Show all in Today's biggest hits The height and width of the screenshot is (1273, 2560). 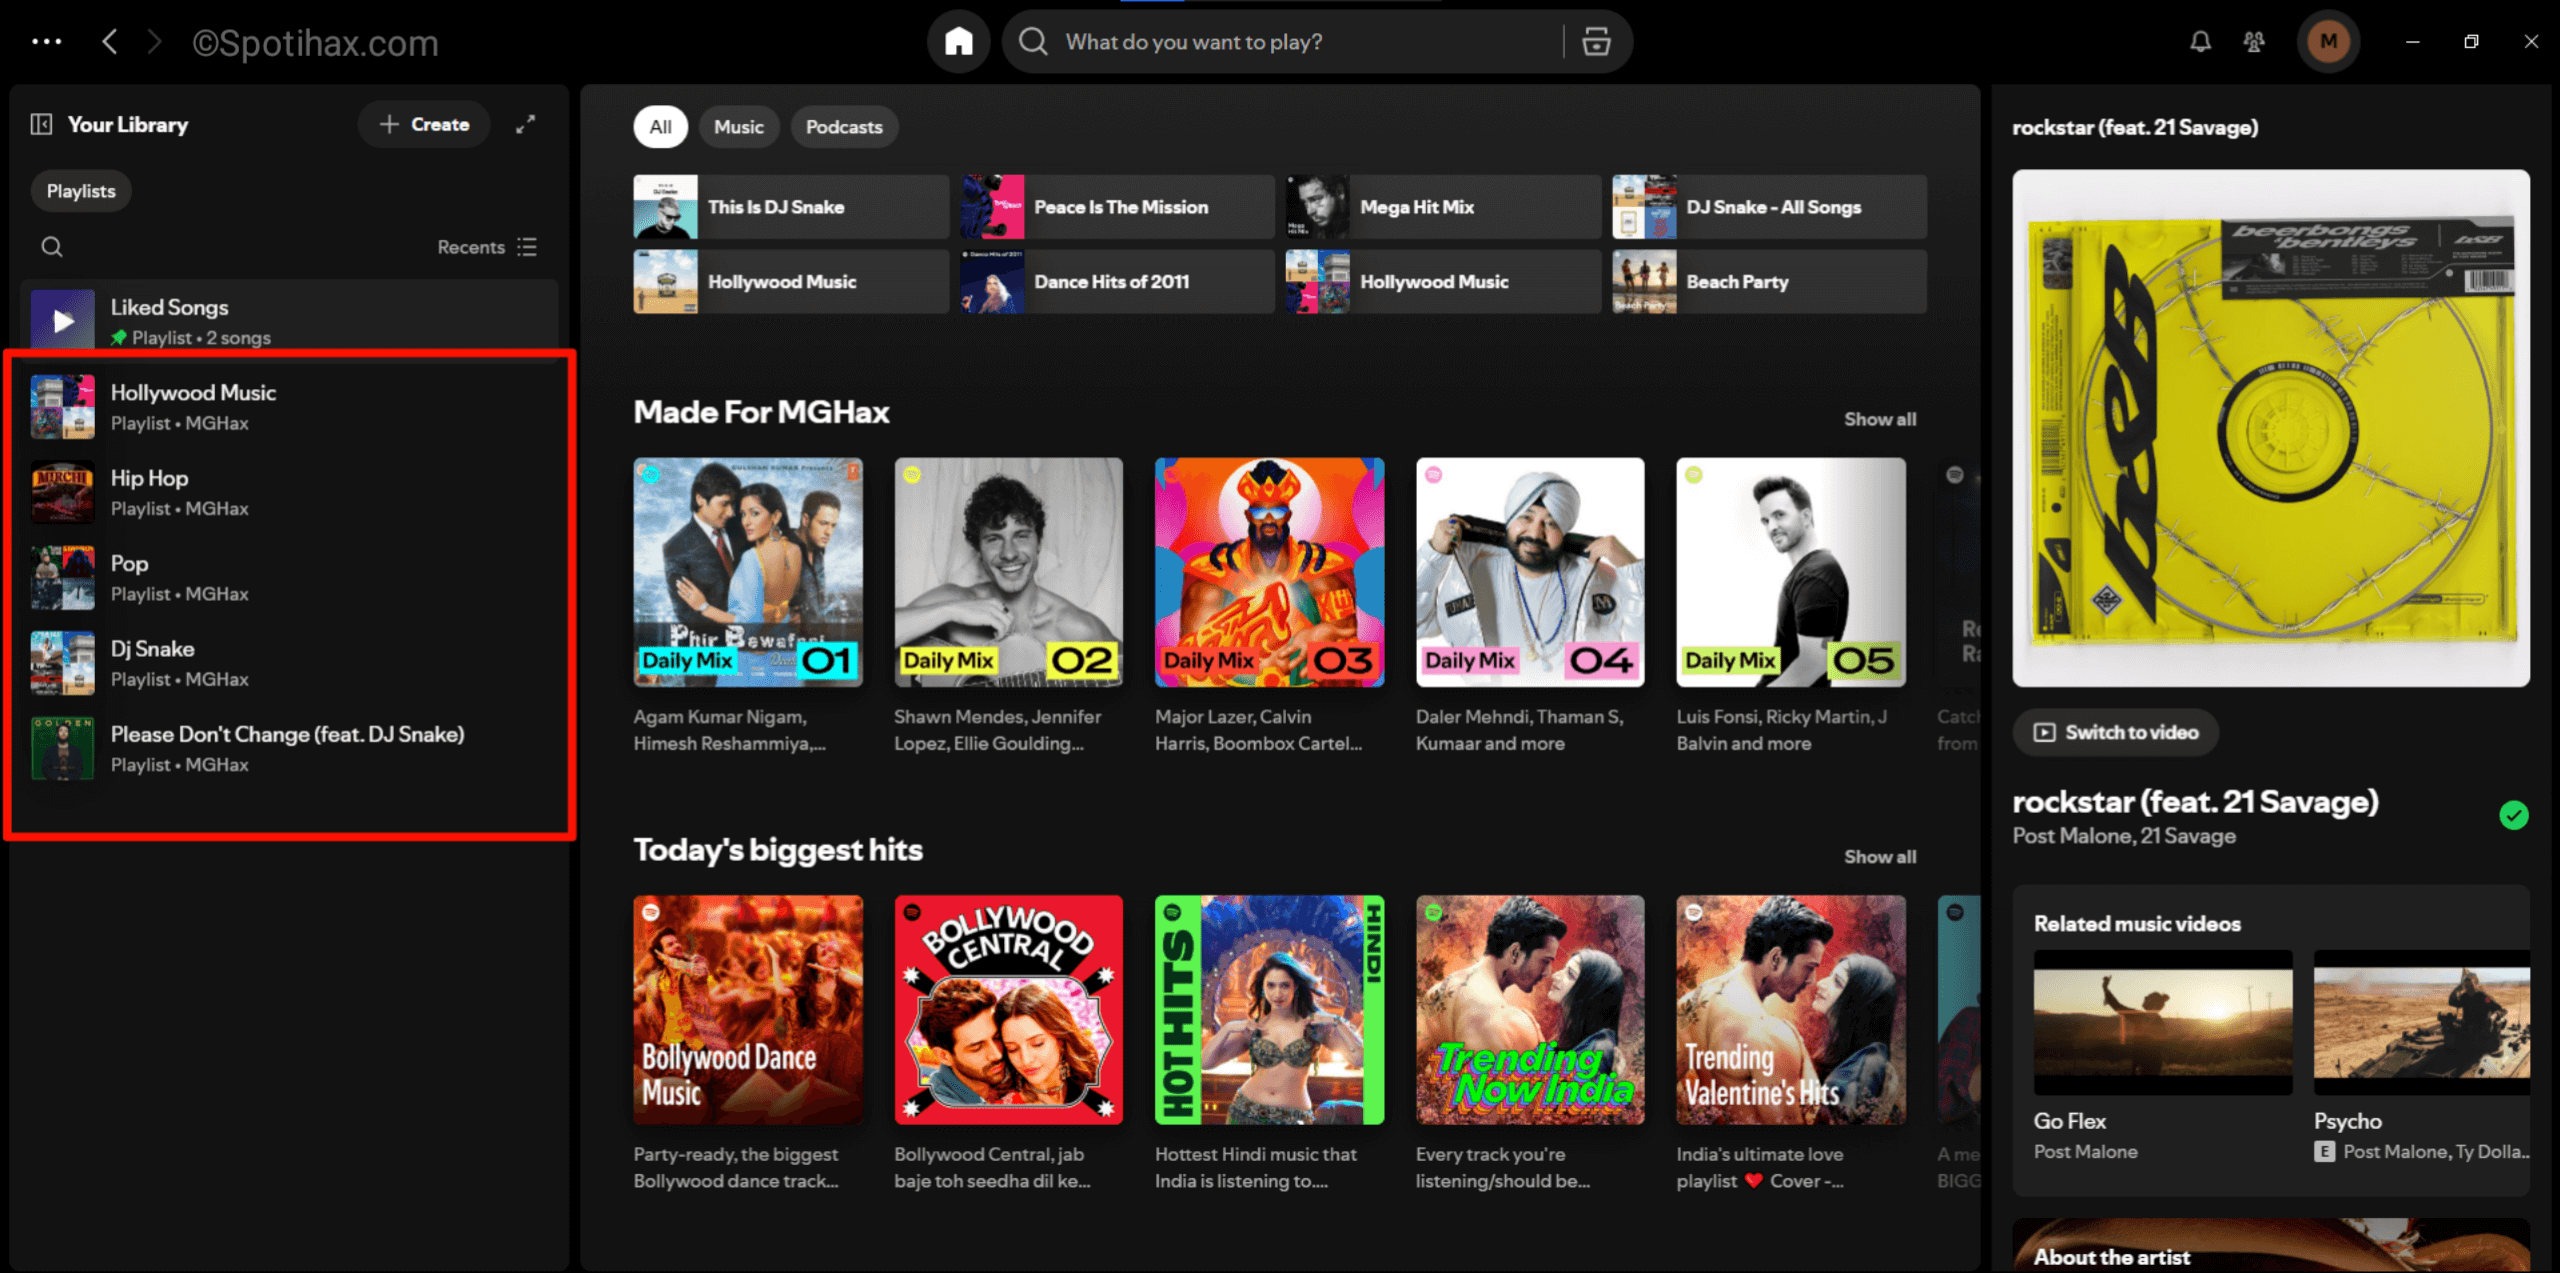pyautogui.click(x=1880, y=857)
